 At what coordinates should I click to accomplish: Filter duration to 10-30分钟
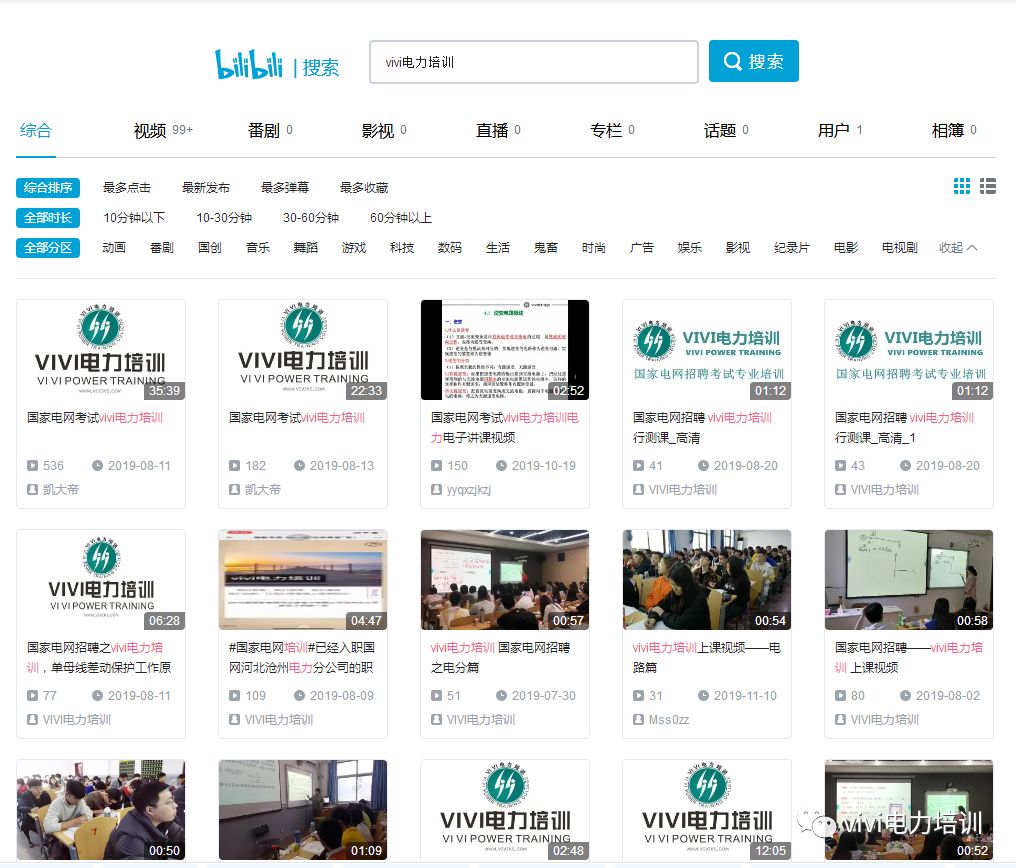pyautogui.click(x=224, y=218)
